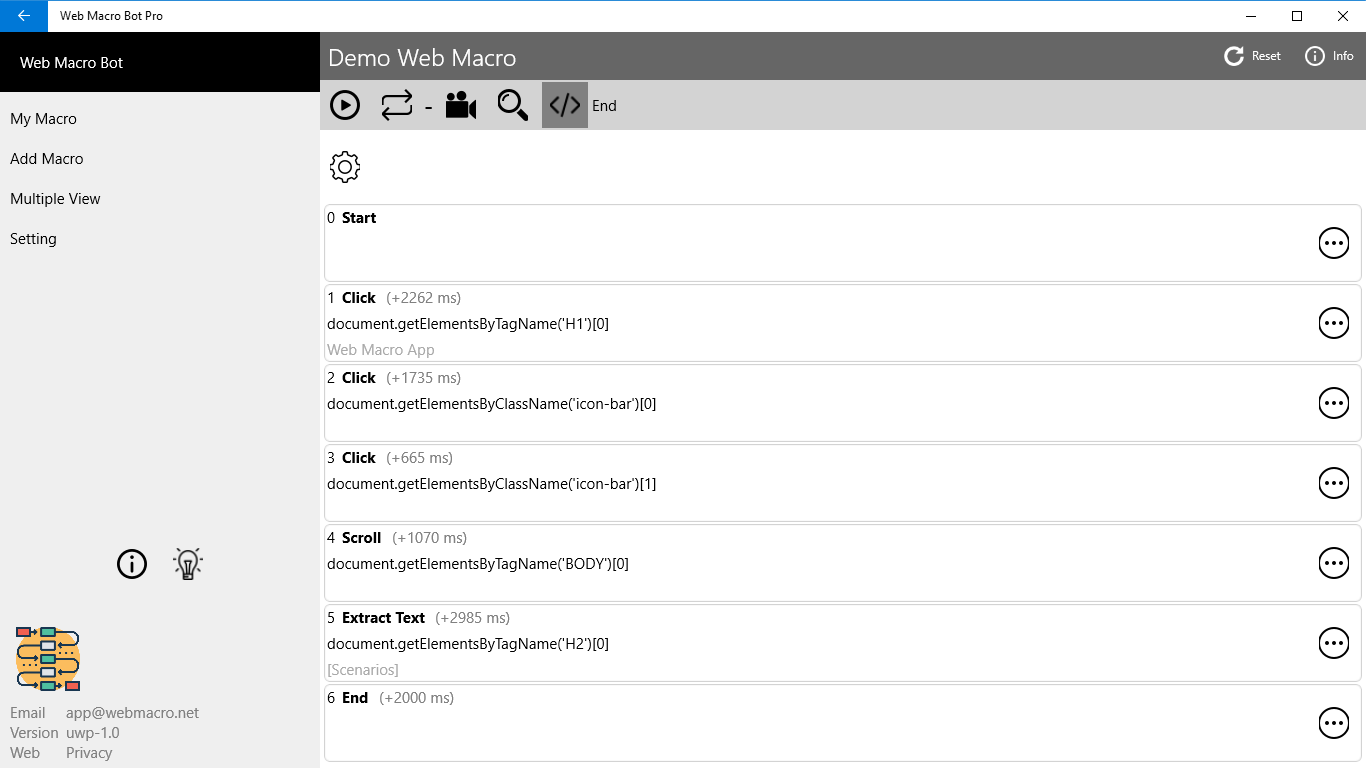Click the back arrow in the title bar
The height and width of the screenshot is (768, 1366).
click(x=23, y=15)
